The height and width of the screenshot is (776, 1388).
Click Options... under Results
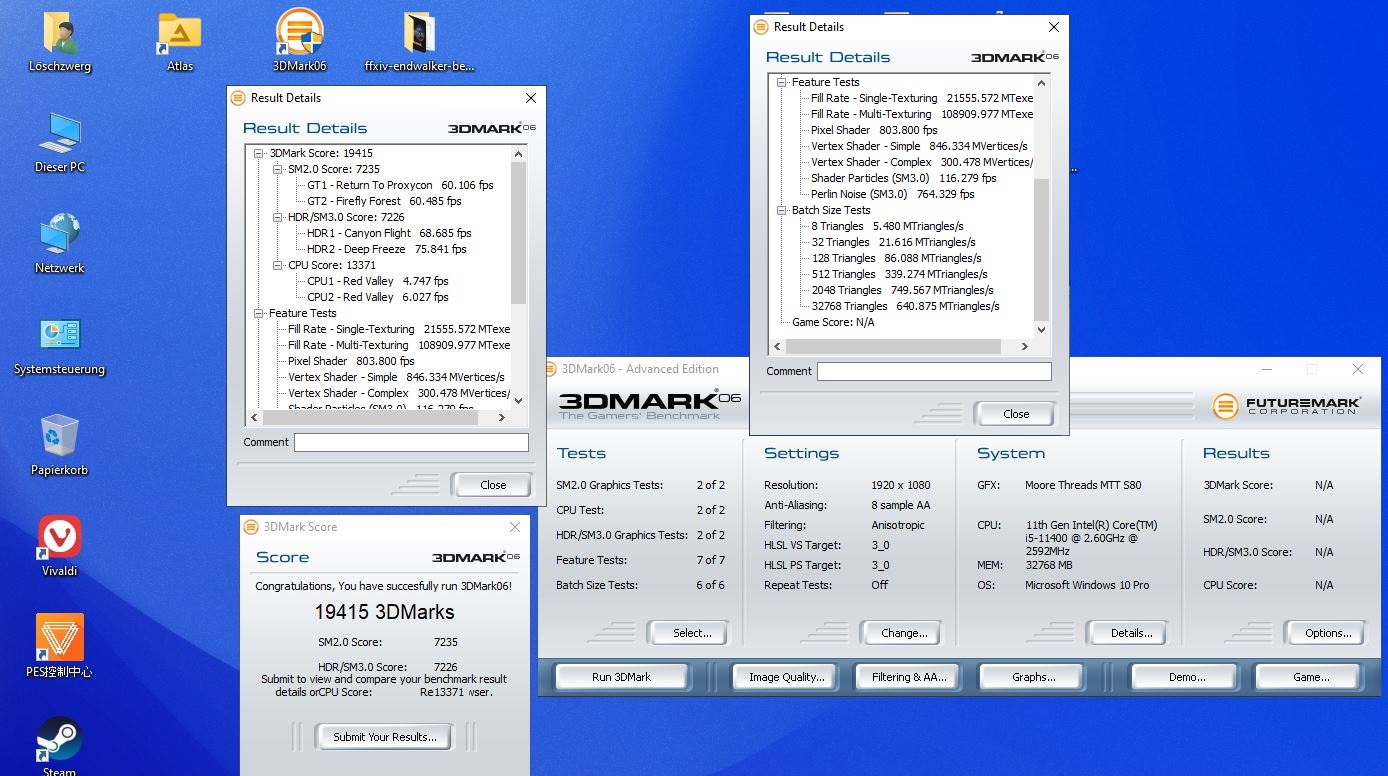(1327, 633)
